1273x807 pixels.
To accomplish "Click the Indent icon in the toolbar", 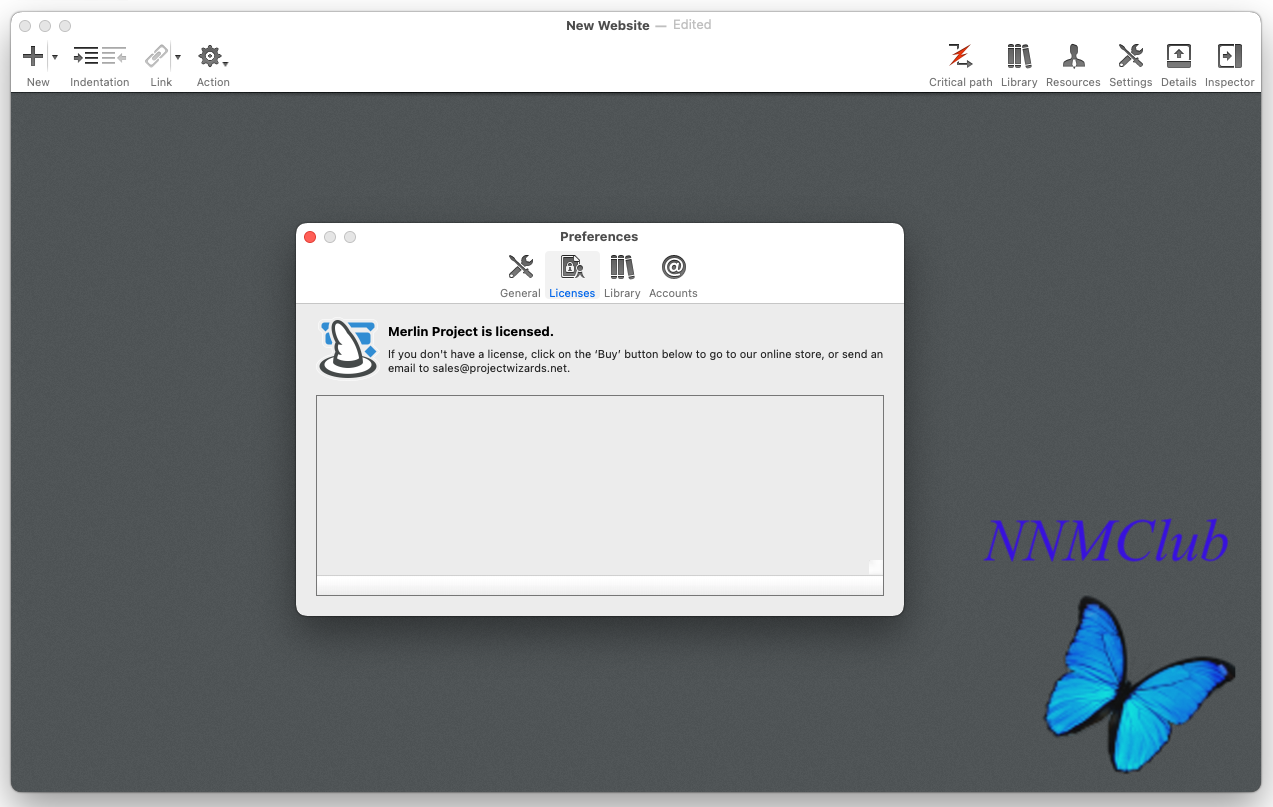I will click(x=86, y=56).
